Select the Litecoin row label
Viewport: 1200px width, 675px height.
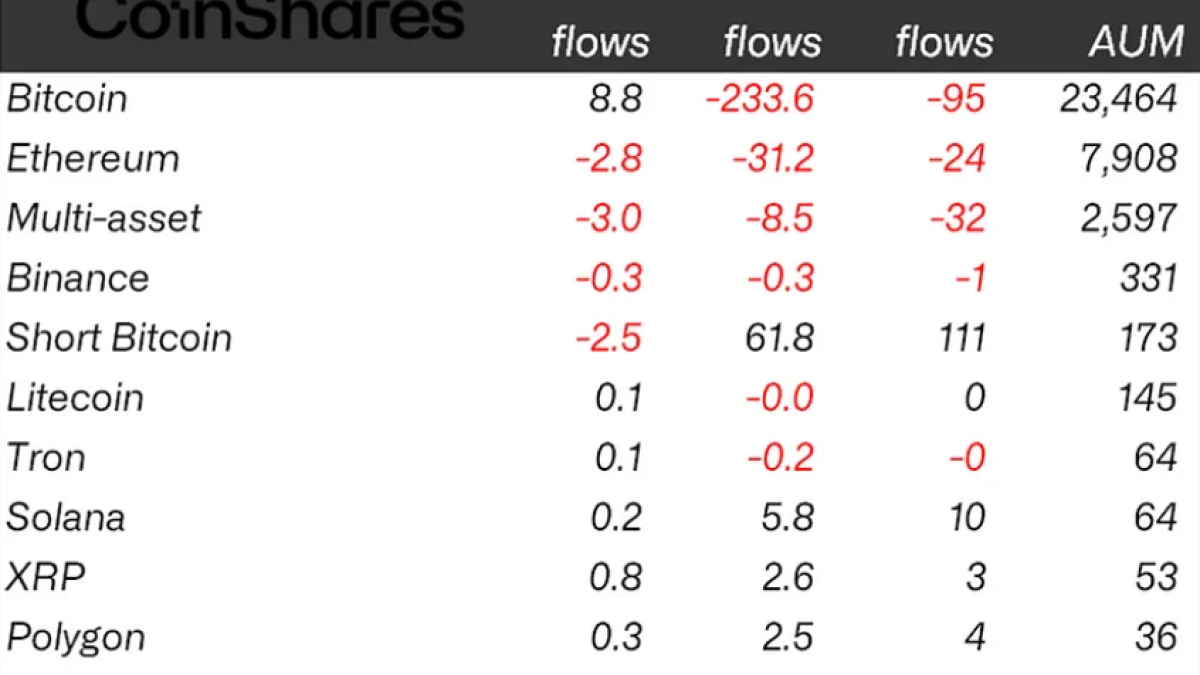[75, 398]
